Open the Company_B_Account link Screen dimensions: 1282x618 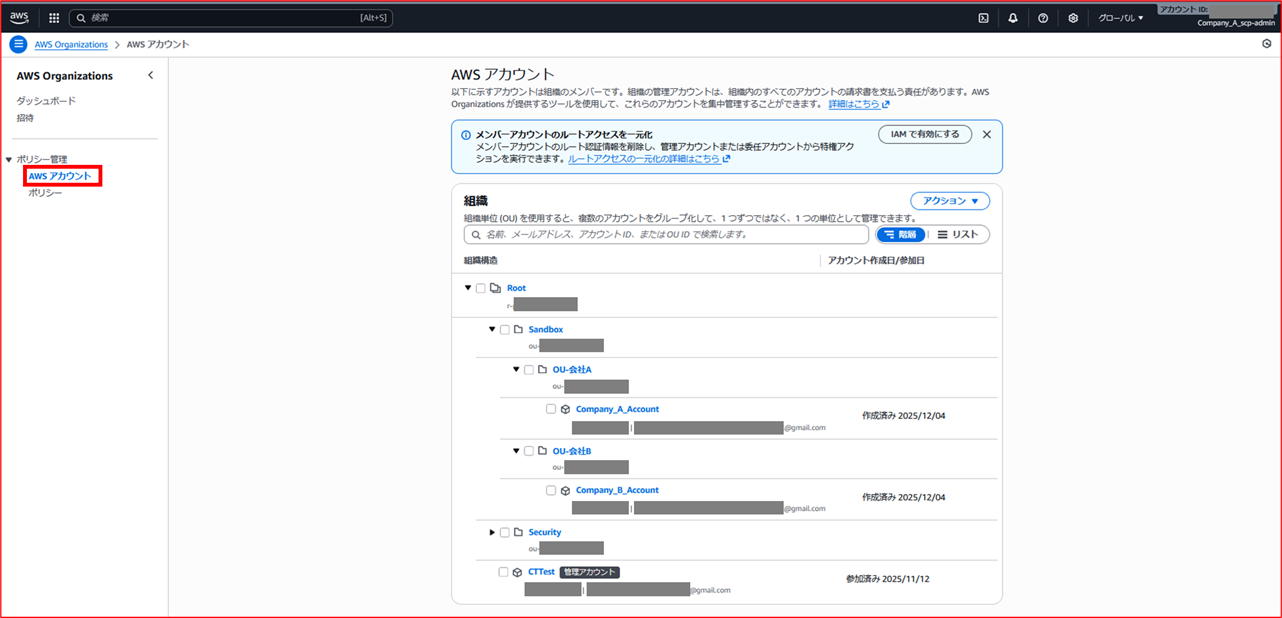click(x=617, y=489)
